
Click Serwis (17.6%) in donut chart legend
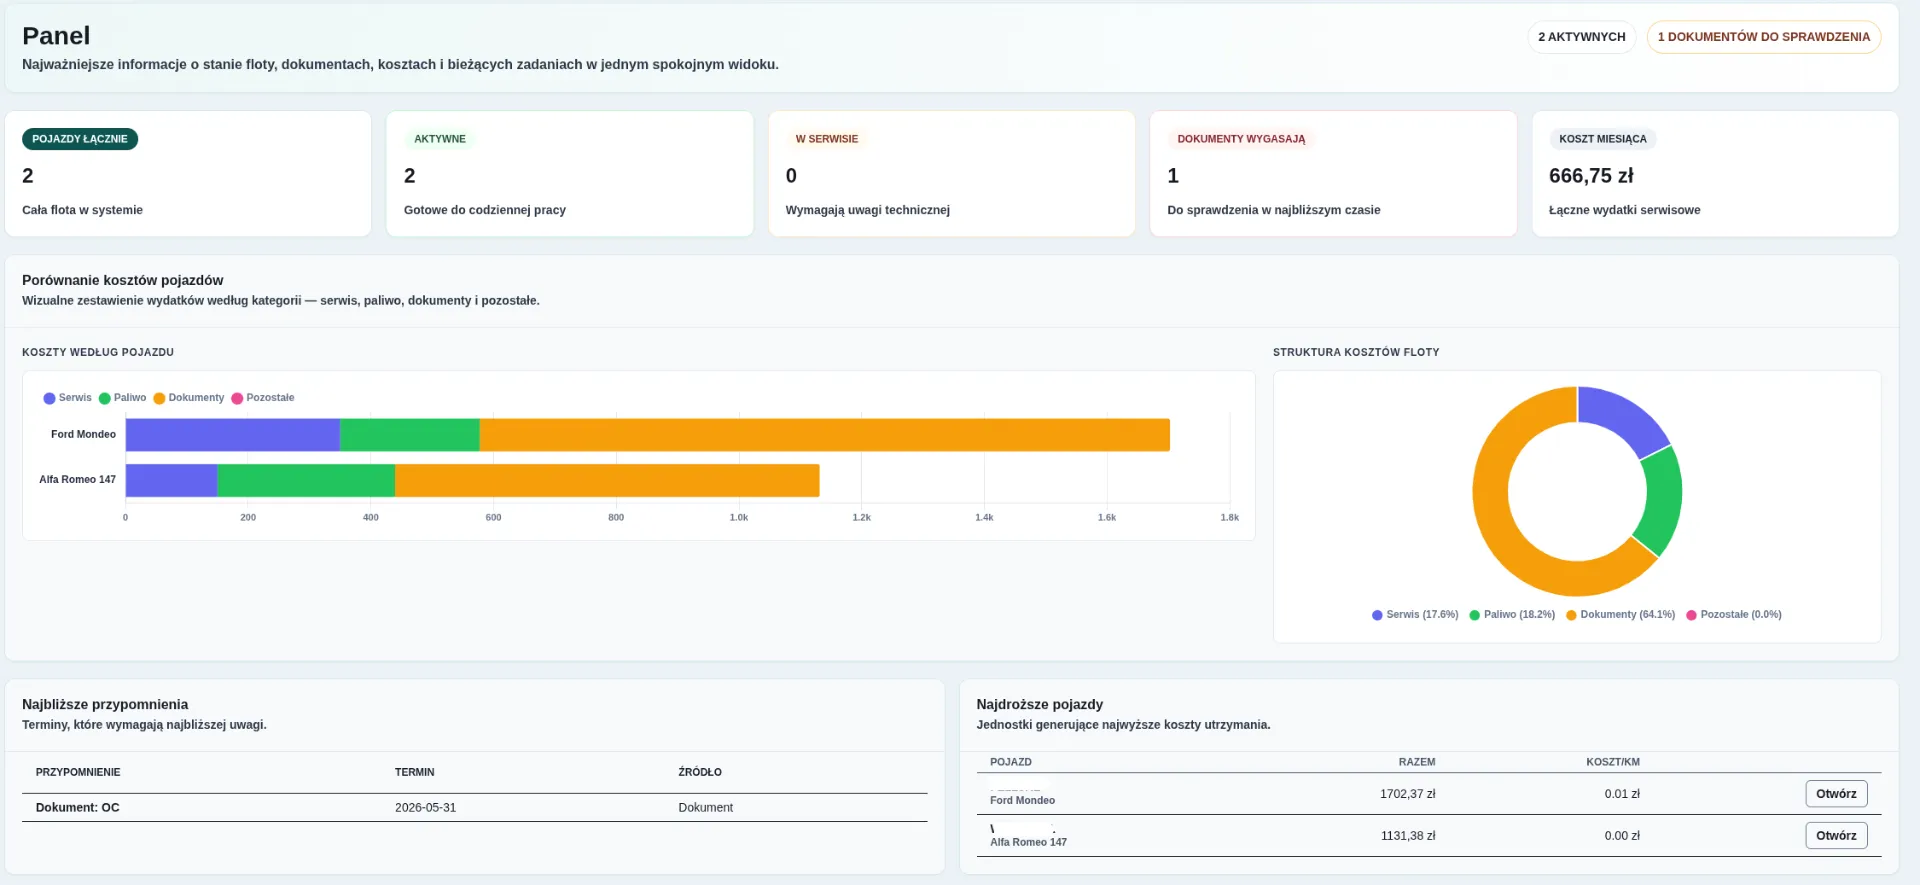(x=1415, y=615)
